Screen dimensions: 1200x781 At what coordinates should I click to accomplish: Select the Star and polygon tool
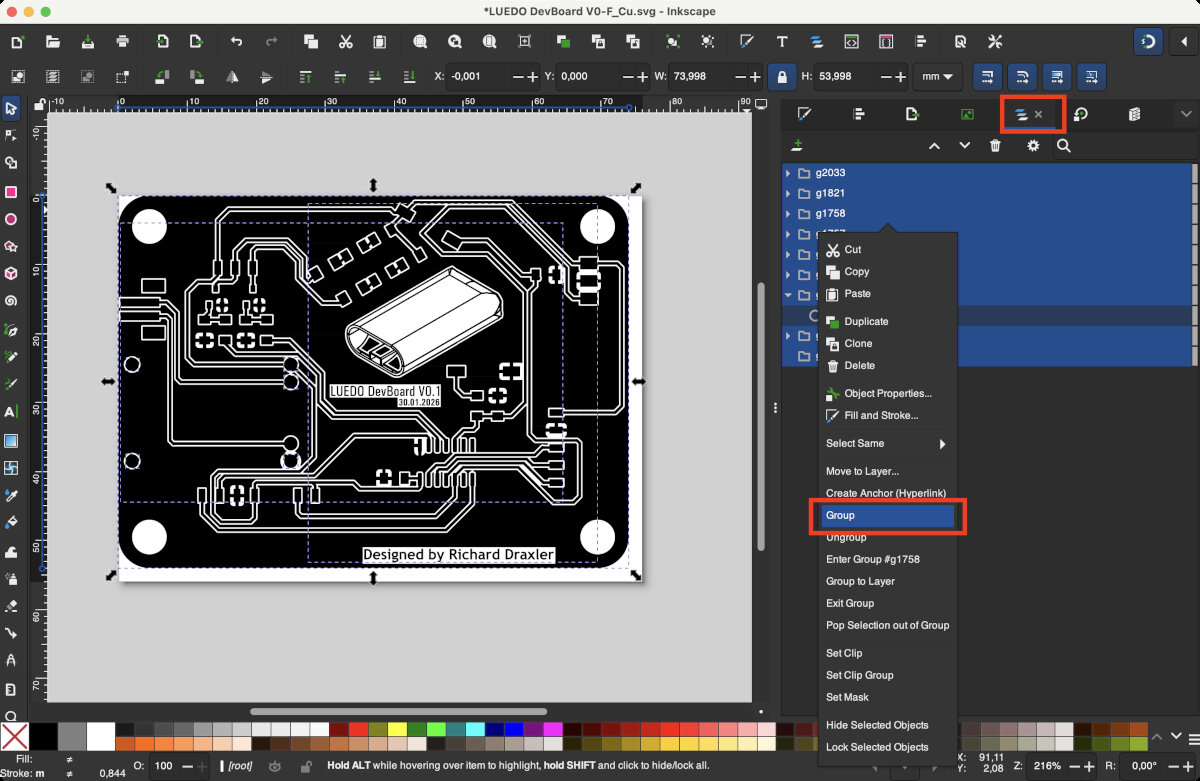click(x=11, y=246)
